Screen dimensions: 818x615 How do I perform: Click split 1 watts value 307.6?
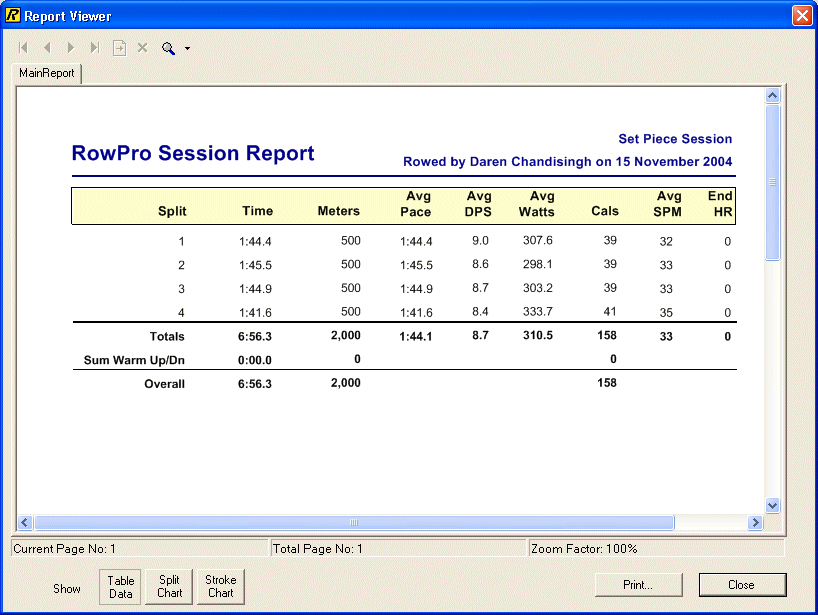[x=538, y=240]
